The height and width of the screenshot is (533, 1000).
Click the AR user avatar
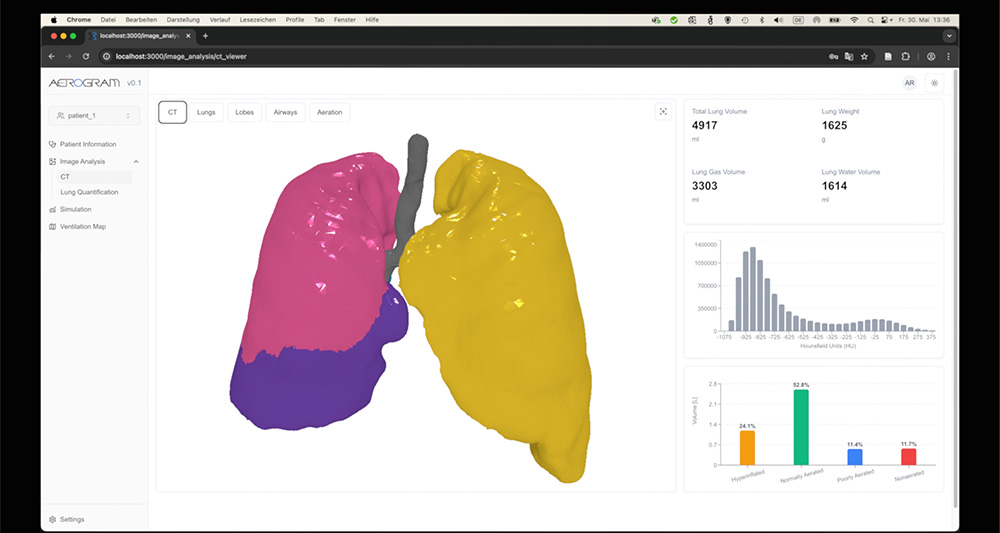[909, 83]
